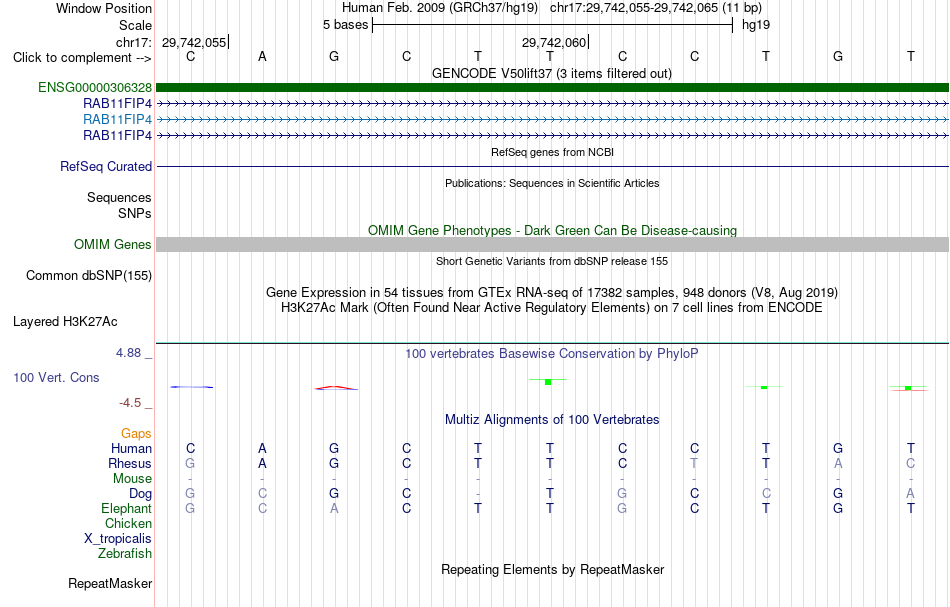Click the red conservation mark under G base
Image resolution: width=950 pixels, height=607 pixels.
pyautogui.click(x=336, y=388)
